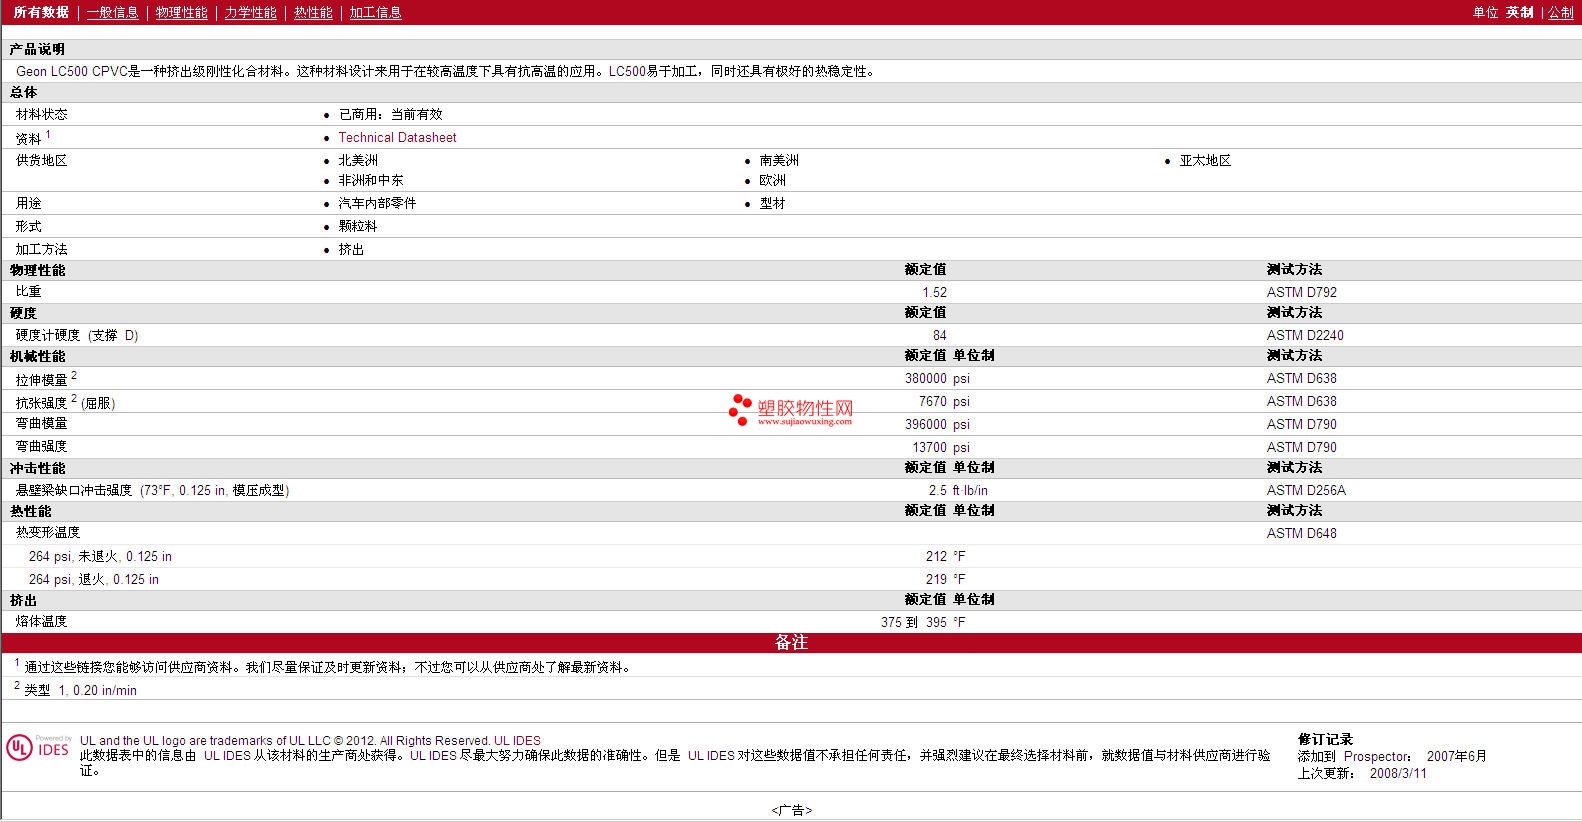Click the 2008/3/11 last updated date
Screen dimensions: 1582x822
pos(1398,773)
